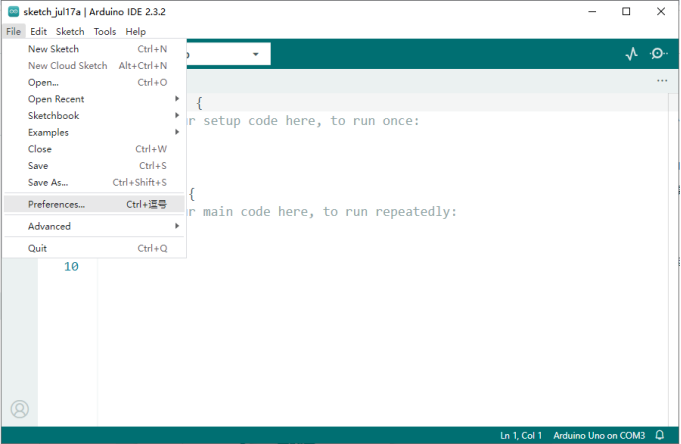
Task: Select New Cloud Sketch menu entry
Action: coord(94,66)
